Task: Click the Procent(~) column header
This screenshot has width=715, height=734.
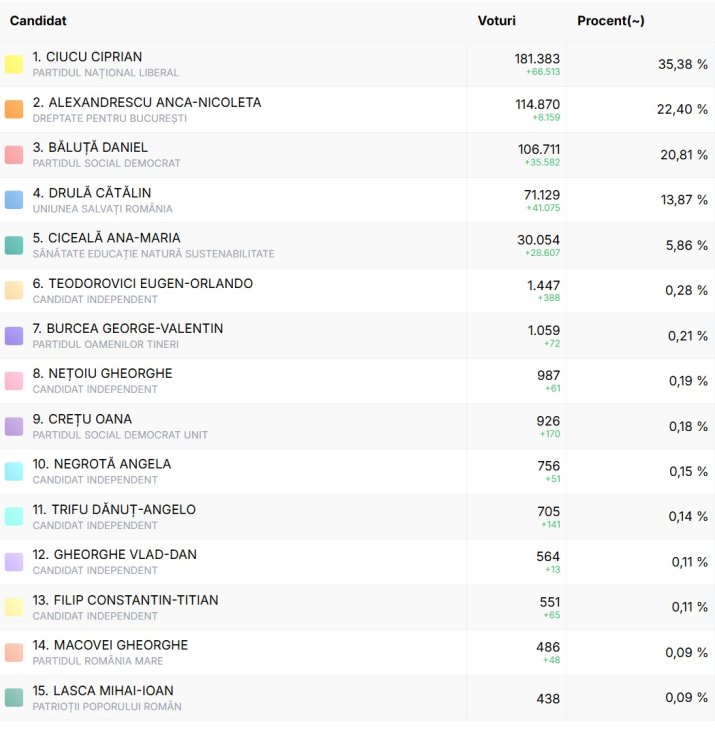Action: point(610,21)
